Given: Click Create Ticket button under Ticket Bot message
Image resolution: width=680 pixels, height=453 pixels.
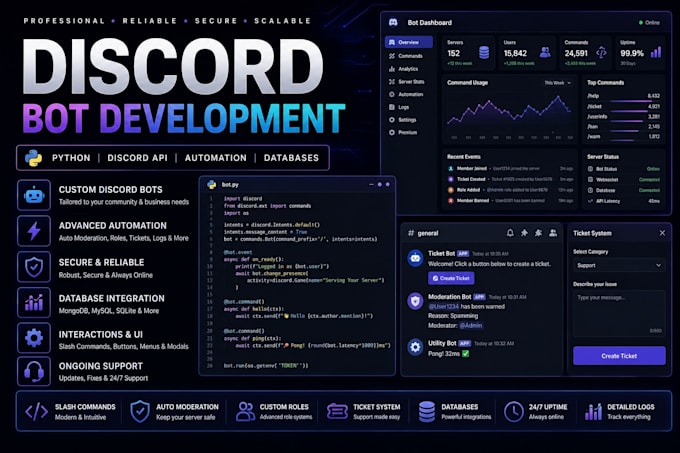Looking at the screenshot, I should point(451,278).
